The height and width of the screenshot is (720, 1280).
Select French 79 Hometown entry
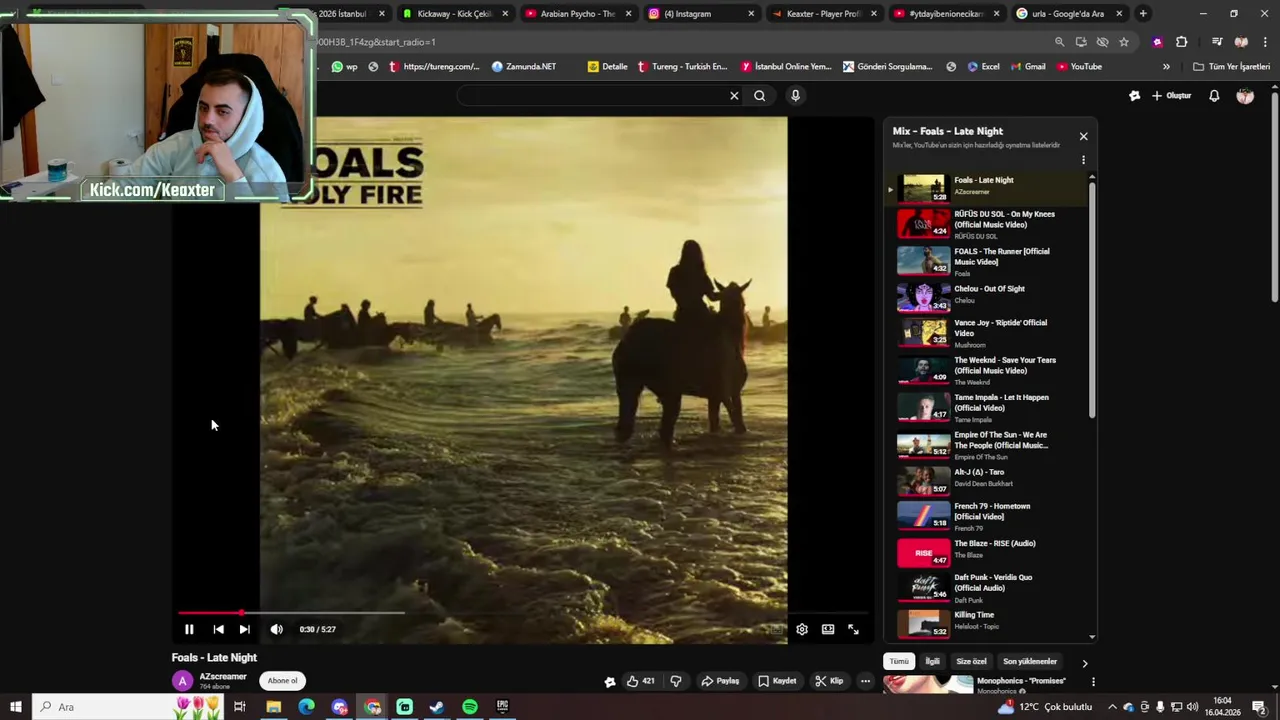986,516
